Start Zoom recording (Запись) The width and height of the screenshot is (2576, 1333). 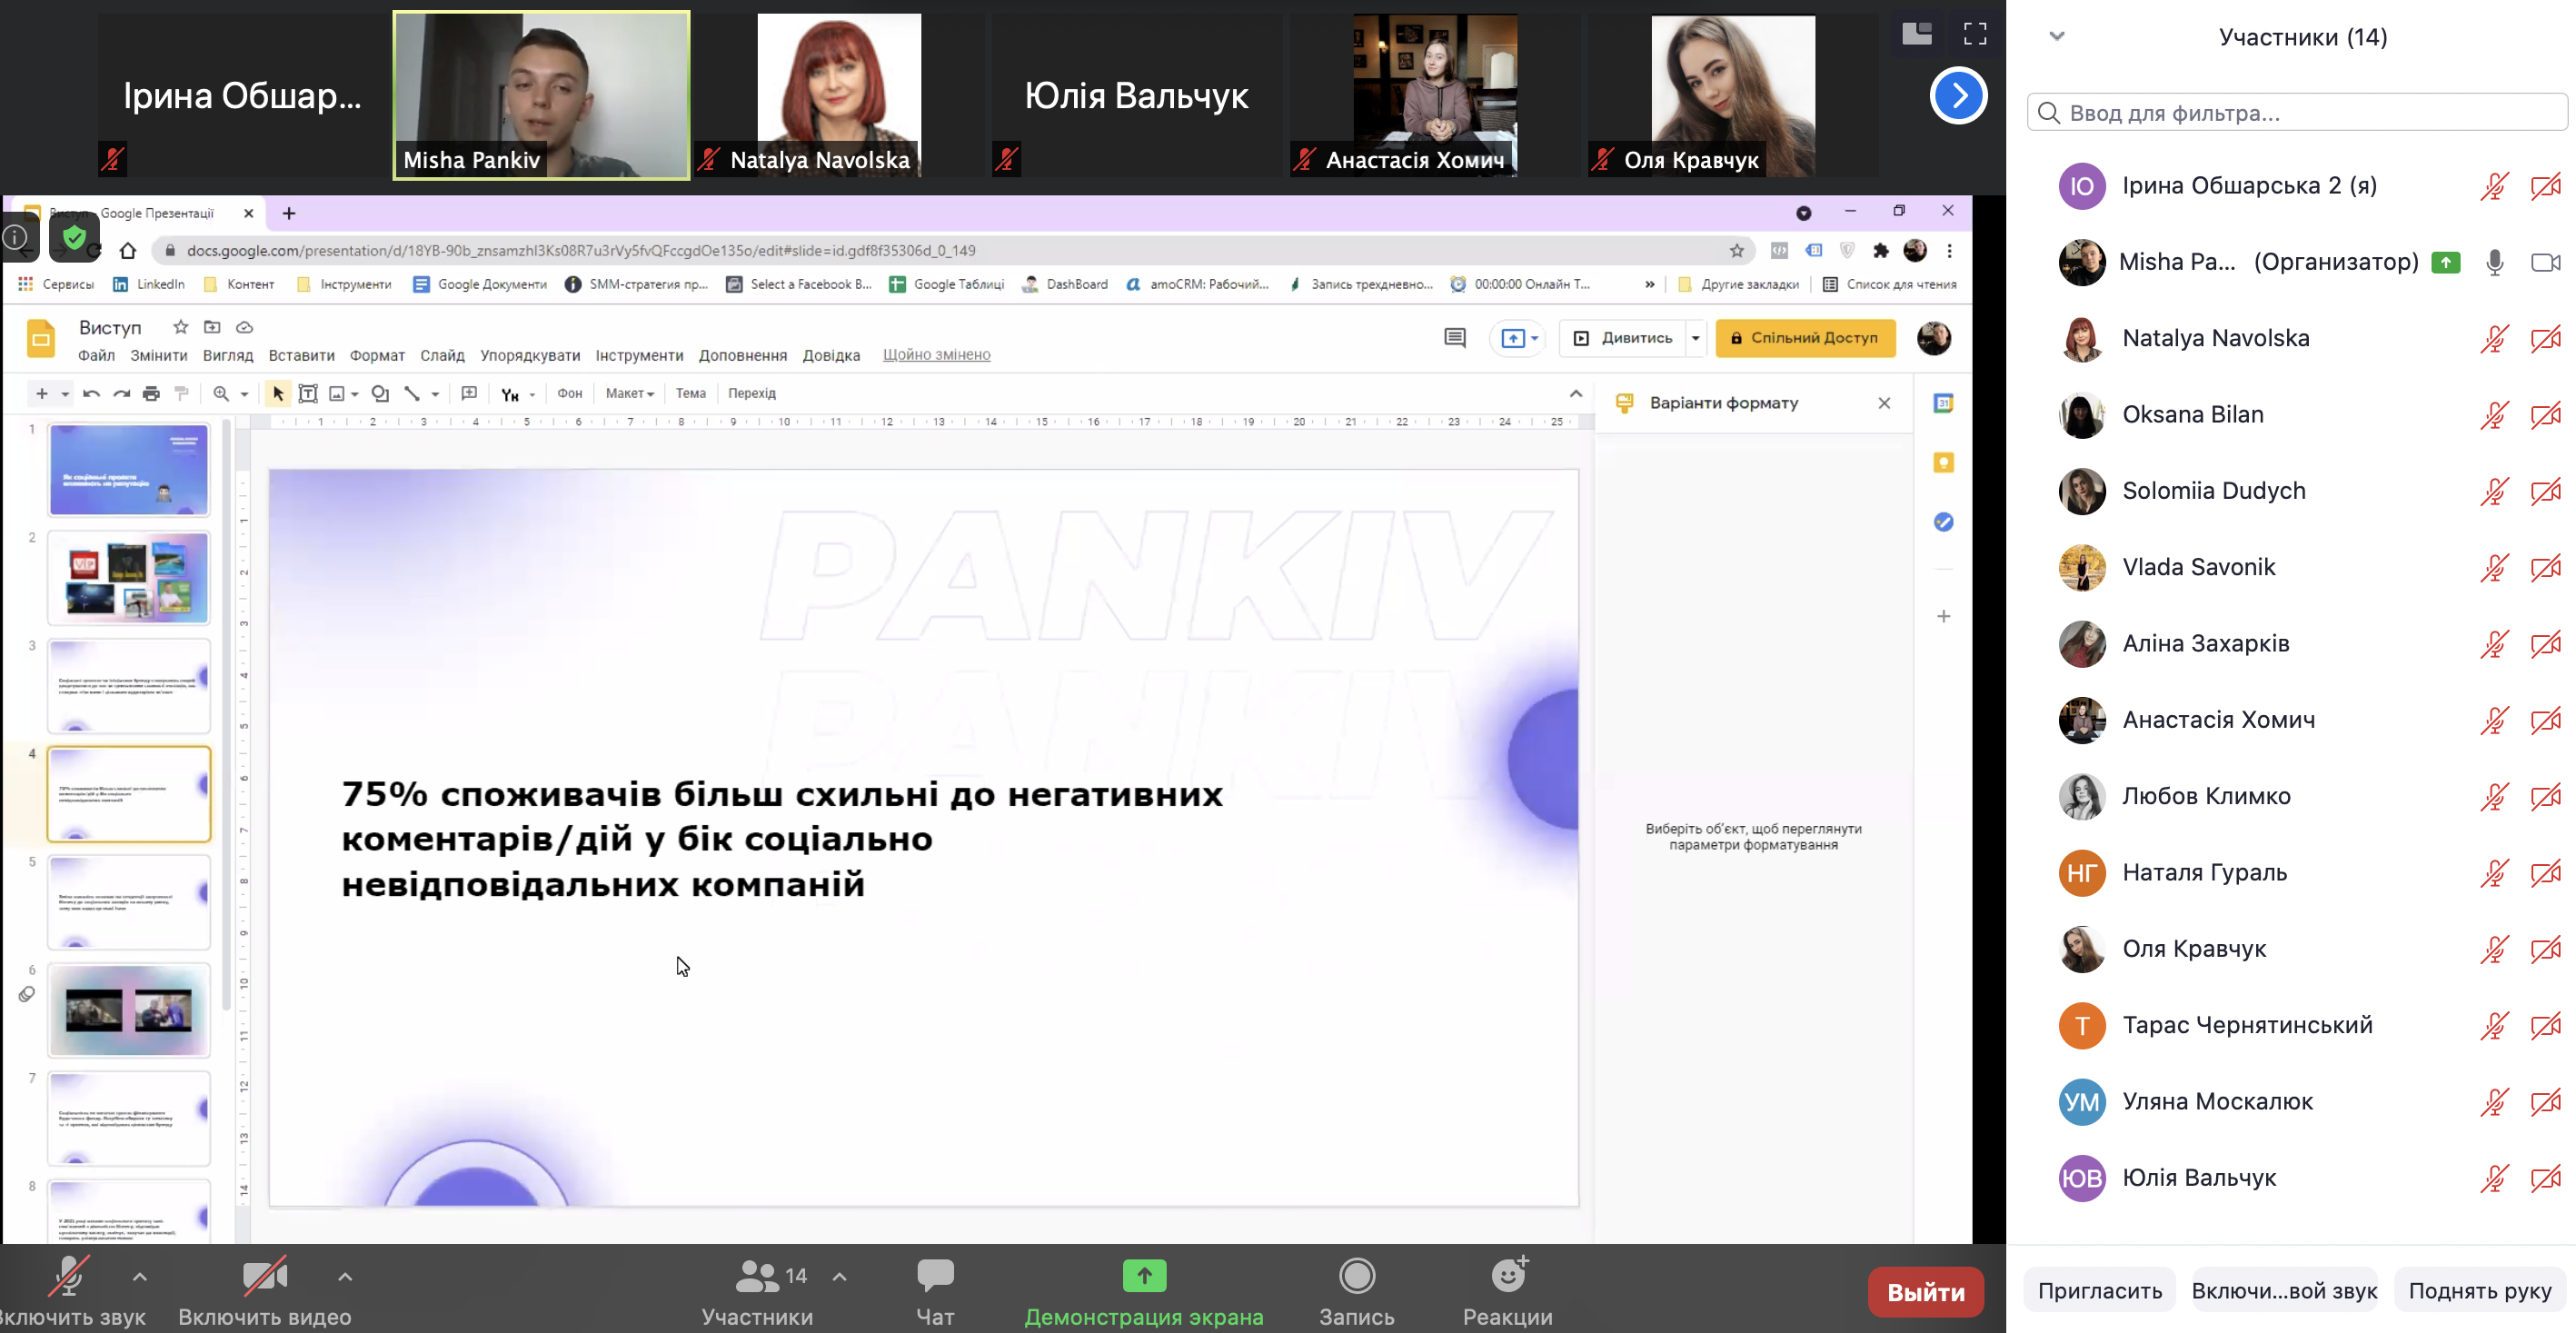tap(1356, 1291)
